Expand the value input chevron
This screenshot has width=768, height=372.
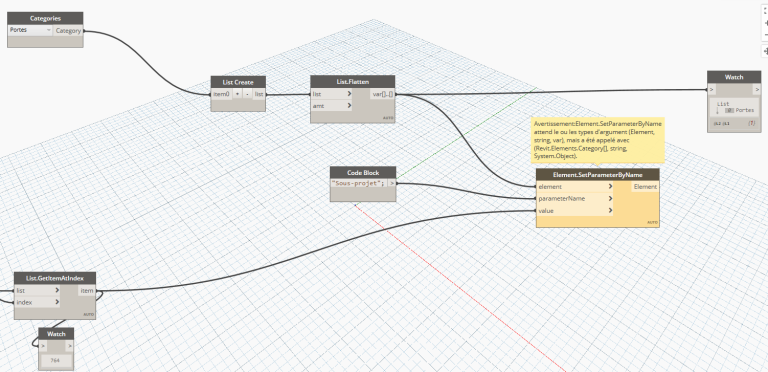(x=610, y=210)
